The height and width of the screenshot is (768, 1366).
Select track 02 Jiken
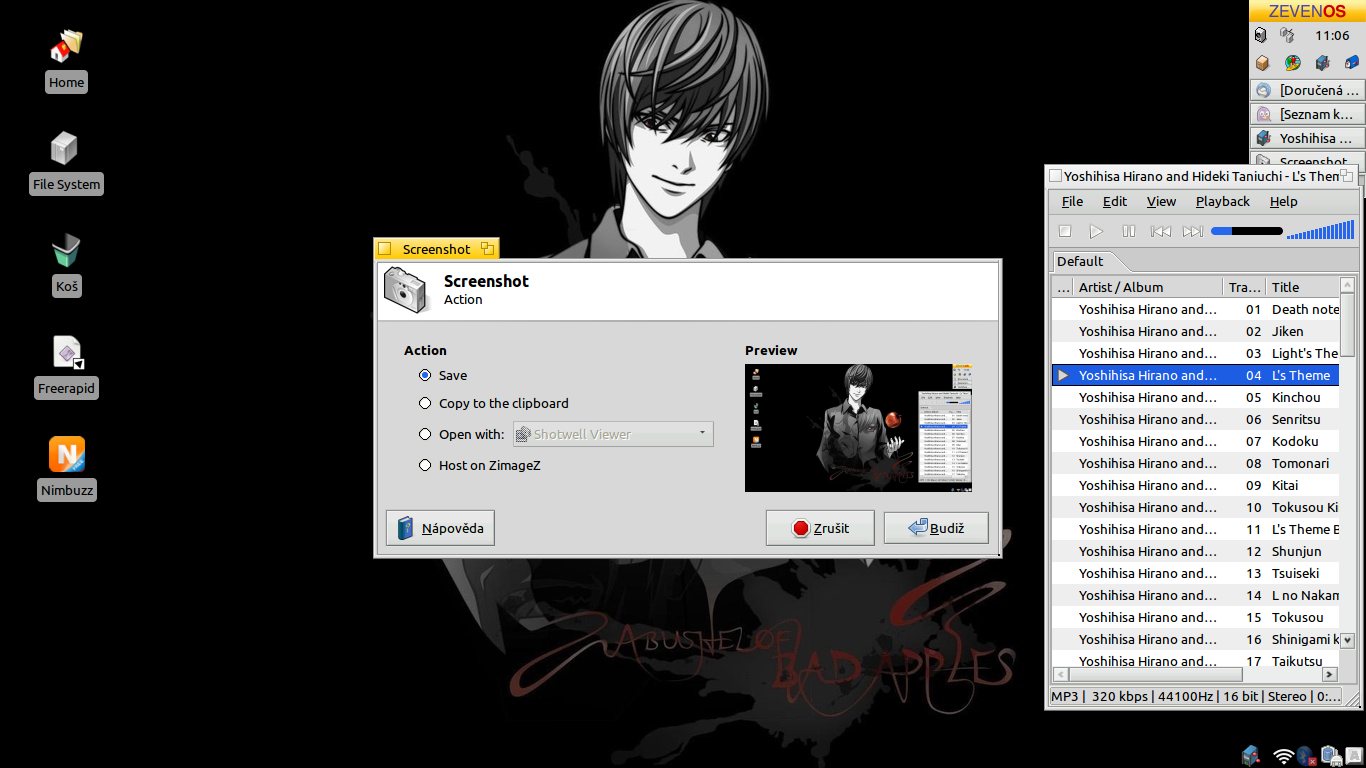click(x=1195, y=331)
